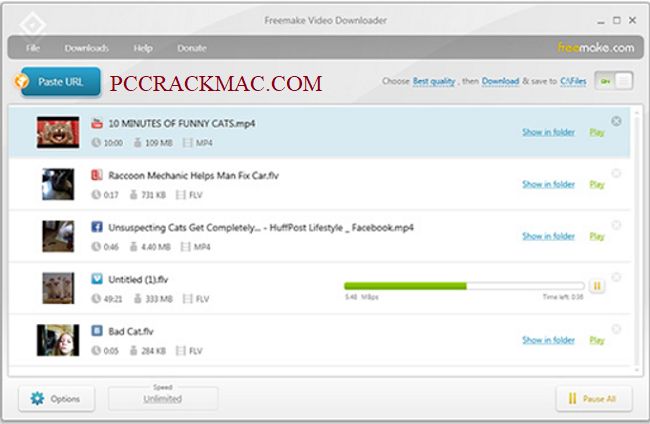This screenshot has width=650, height=424.
Task: Switch the one-click mode toggle to off side
Action: (623, 82)
